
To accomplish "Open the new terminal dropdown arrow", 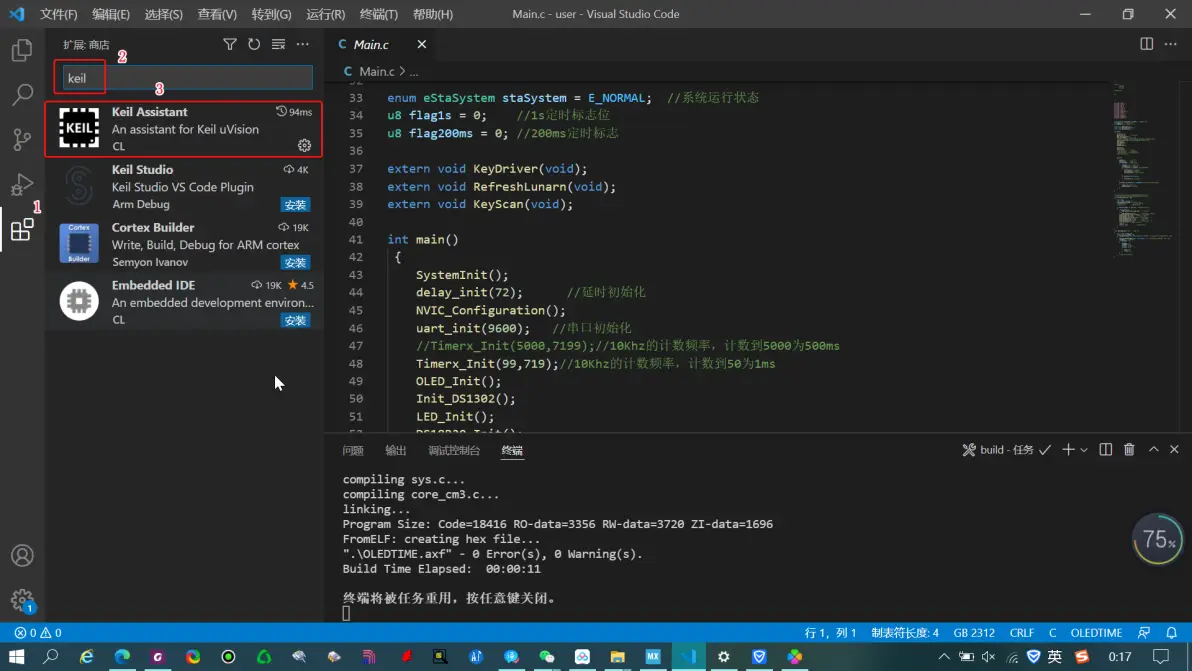I will click(1084, 450).
